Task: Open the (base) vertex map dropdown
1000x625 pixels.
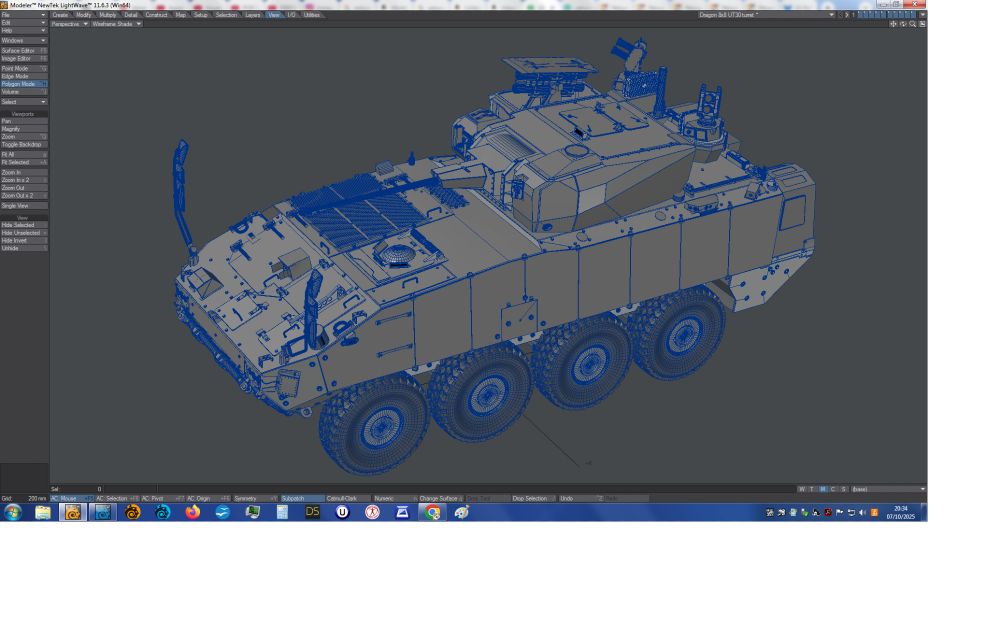Action: [888, 489]
